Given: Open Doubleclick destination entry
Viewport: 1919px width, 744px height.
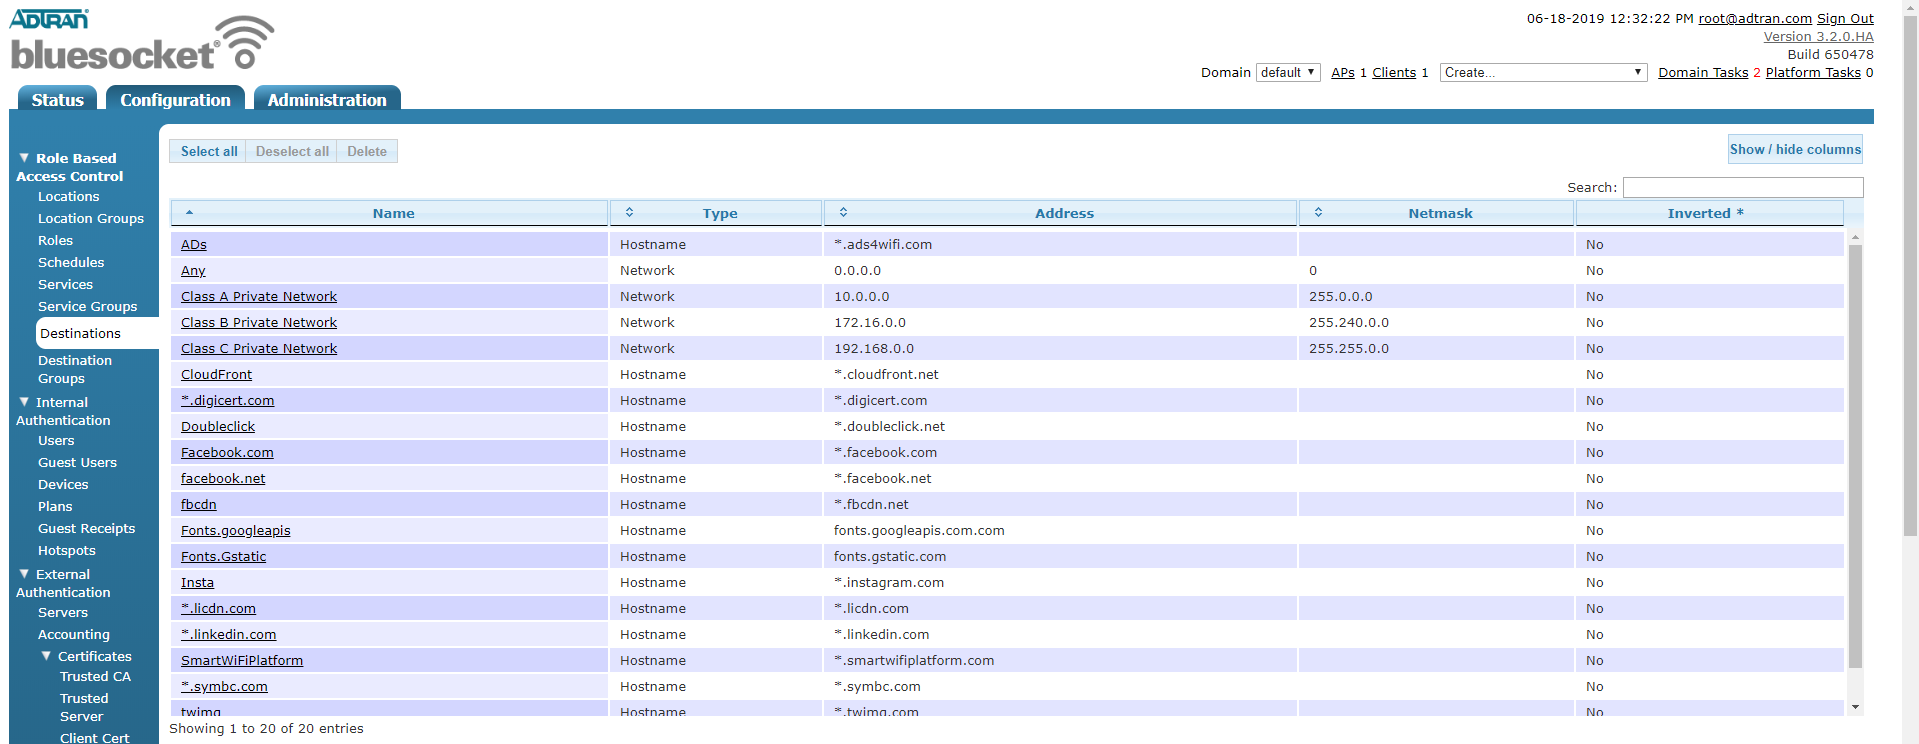Looking at the screenshot, I should tap(218, 426).
